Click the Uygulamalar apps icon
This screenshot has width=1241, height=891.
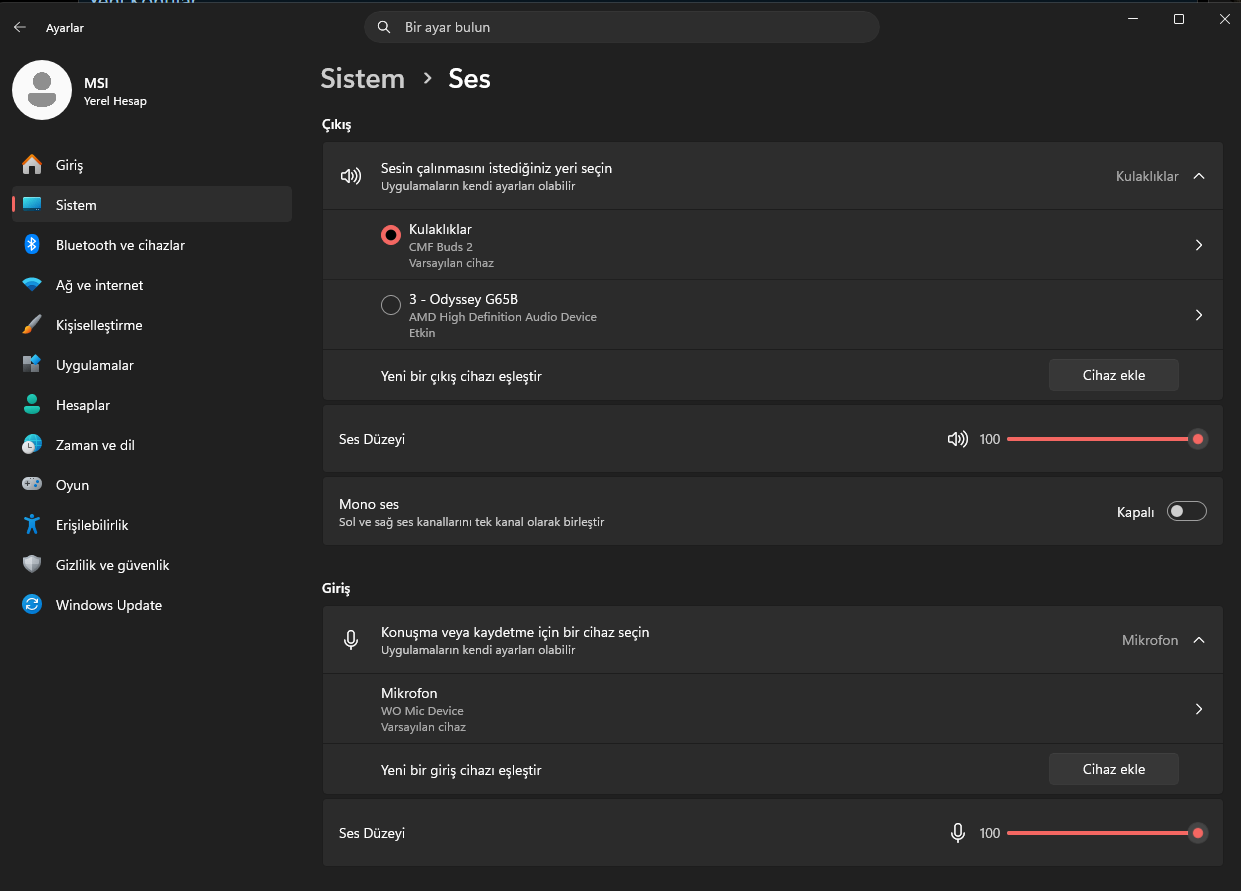[32, 365]
